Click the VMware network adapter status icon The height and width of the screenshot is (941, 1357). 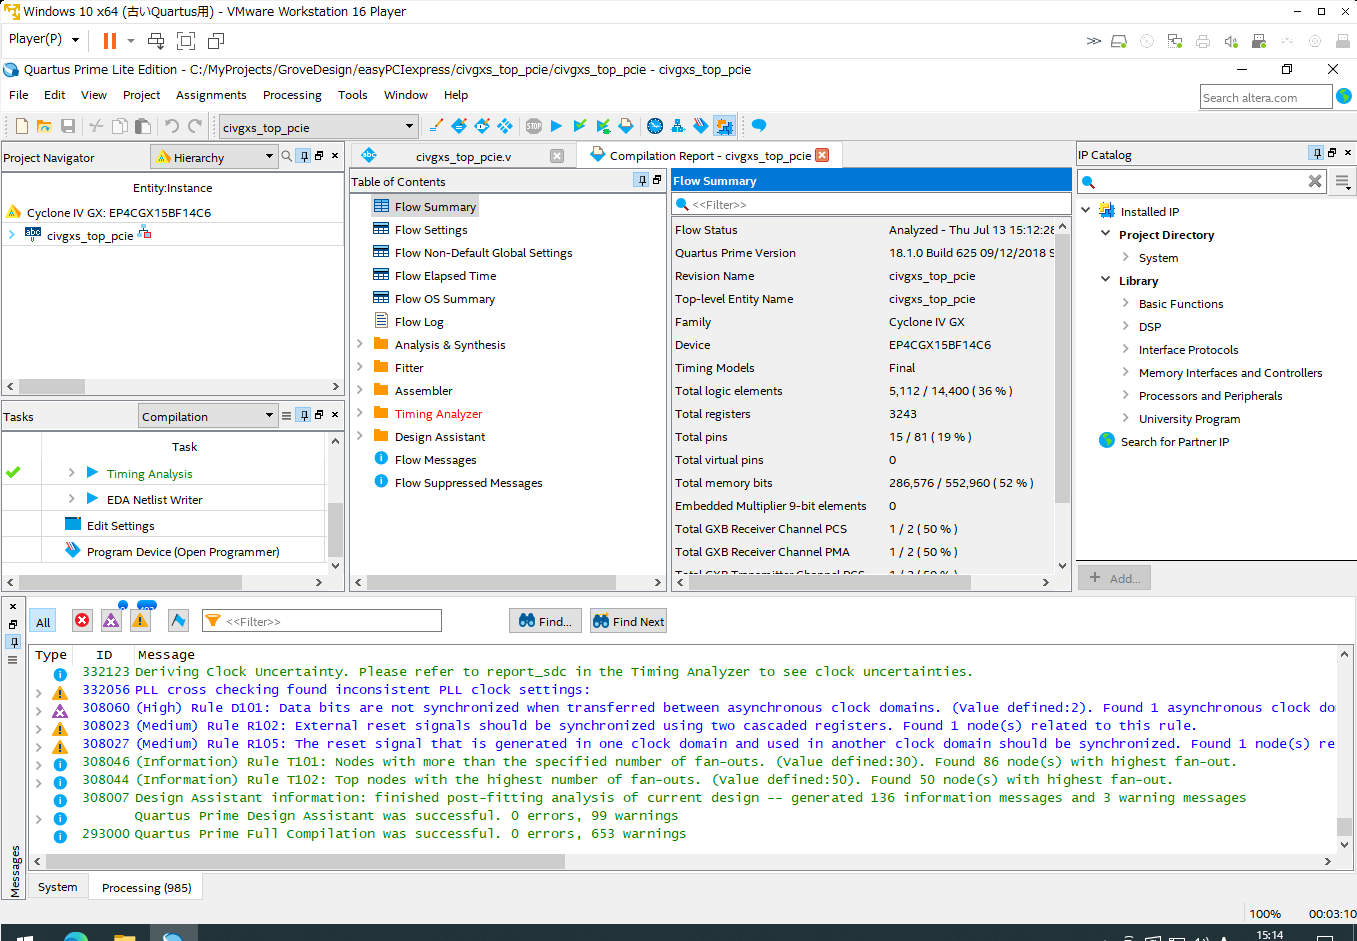1175,41
